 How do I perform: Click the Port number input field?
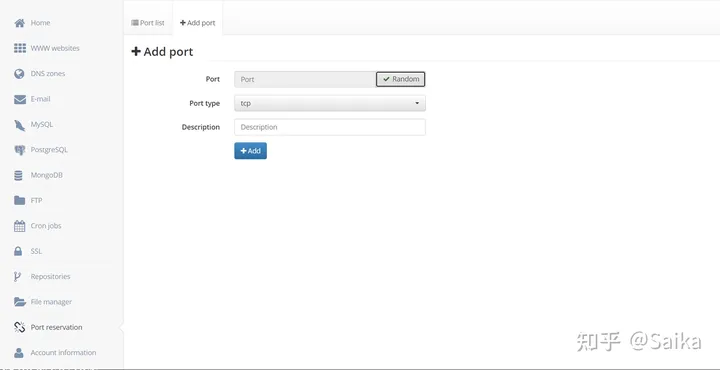pos(305,79)
